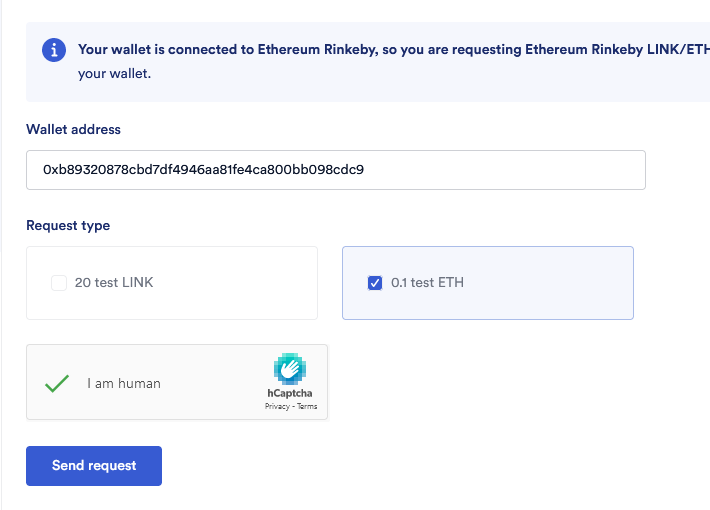Click the Ethereum Rinkeby notice text

(393, 49)
